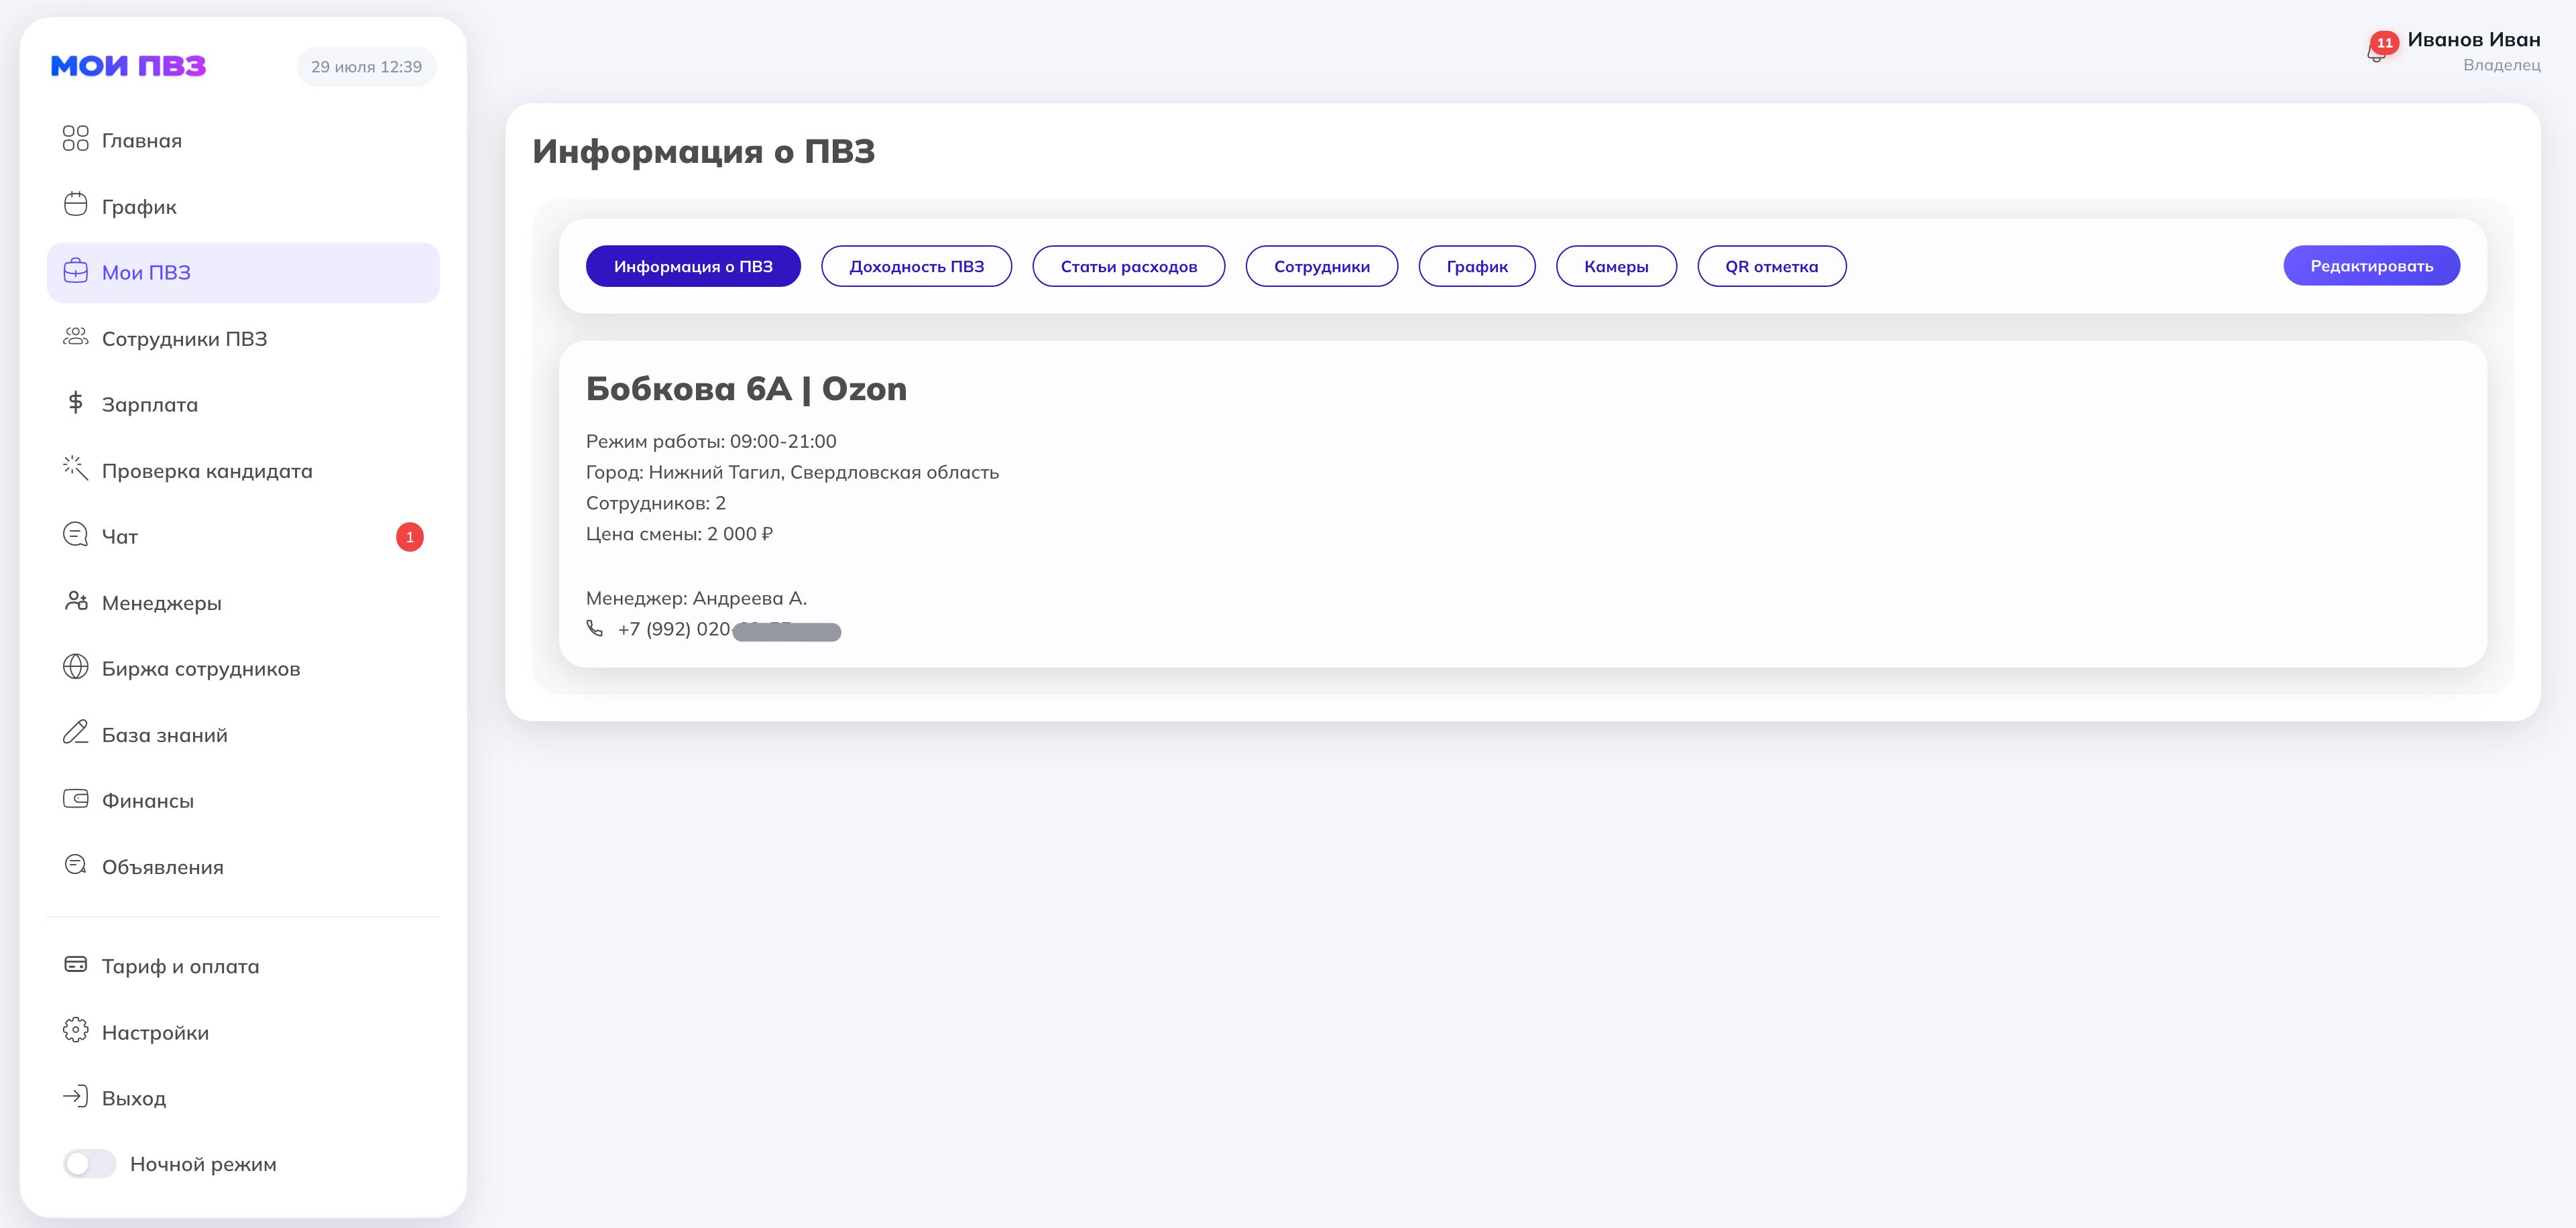This screenshot has width=2576, height=1228.
Task: Click the Редактировать button
Action: pyautogui.click(x=2371, y=265)
